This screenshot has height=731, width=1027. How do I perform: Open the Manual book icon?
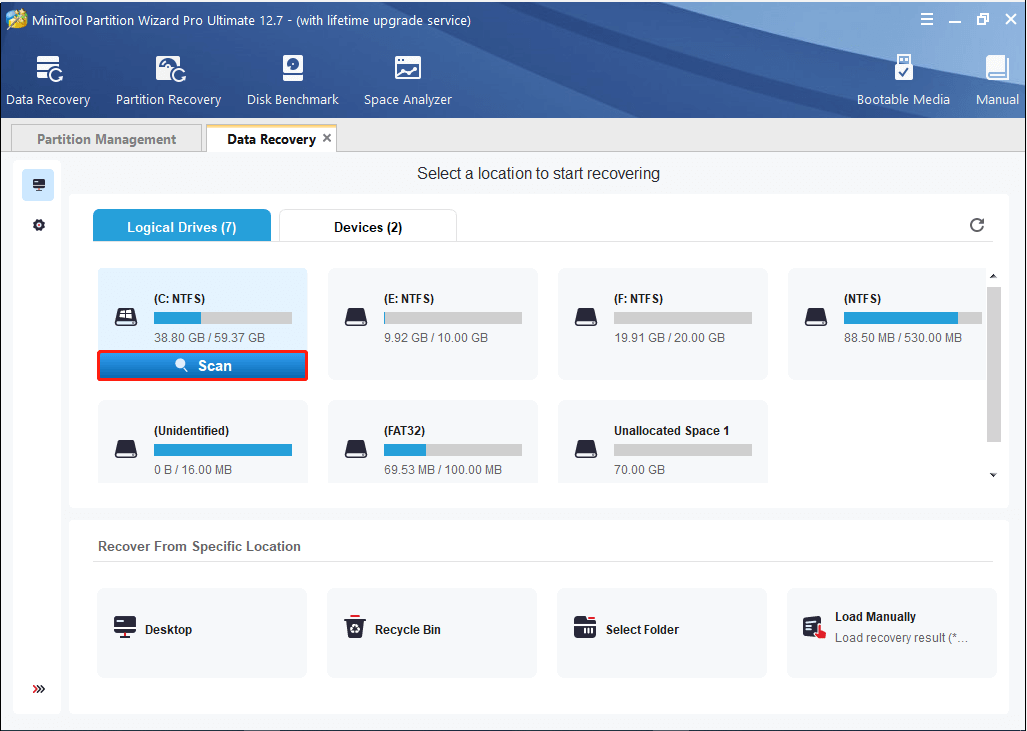(997, 68)
